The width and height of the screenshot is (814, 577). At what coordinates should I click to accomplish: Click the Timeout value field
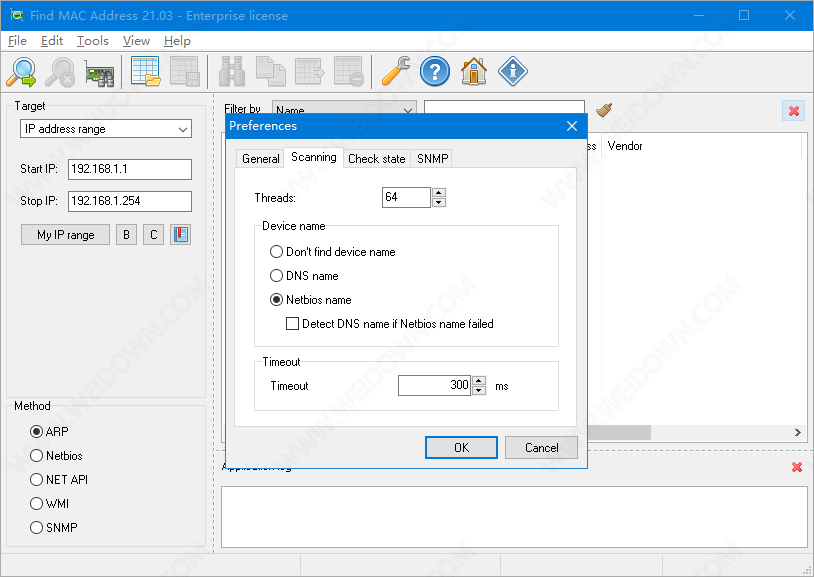tap(435, 385)
